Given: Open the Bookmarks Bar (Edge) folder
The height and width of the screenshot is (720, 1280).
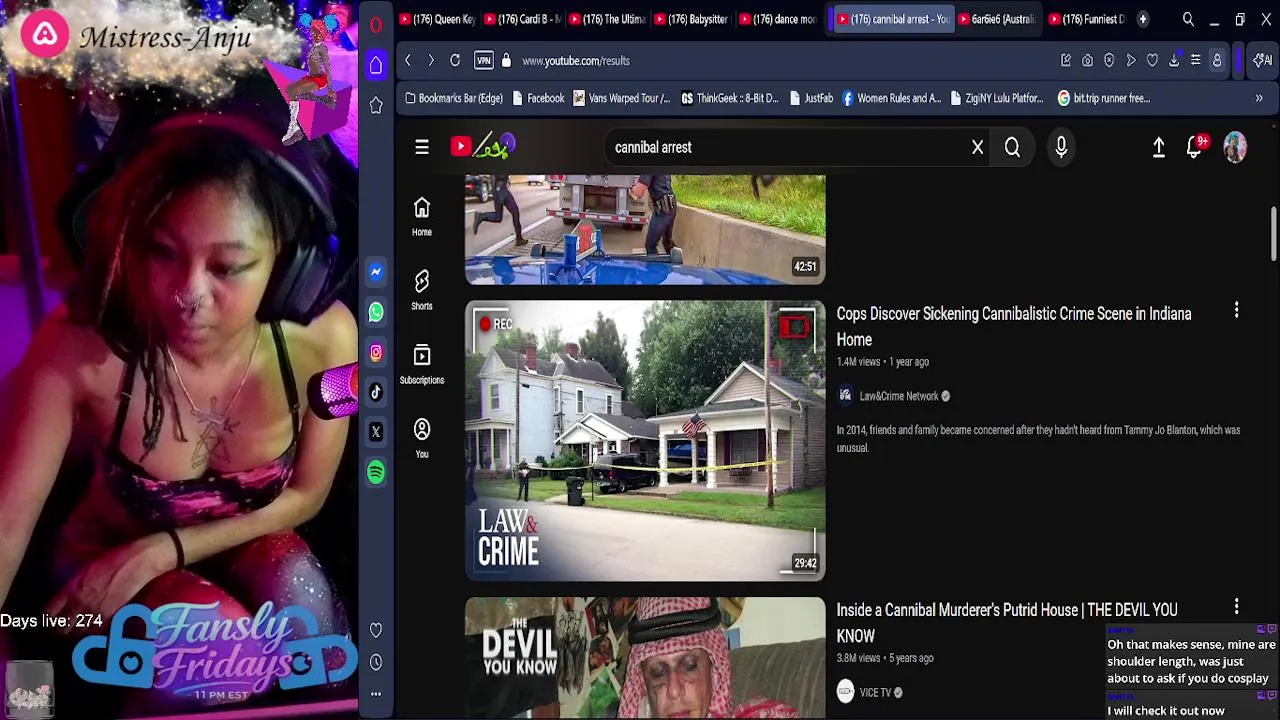Looking at the screenshot, I should [x=453, y=98].
